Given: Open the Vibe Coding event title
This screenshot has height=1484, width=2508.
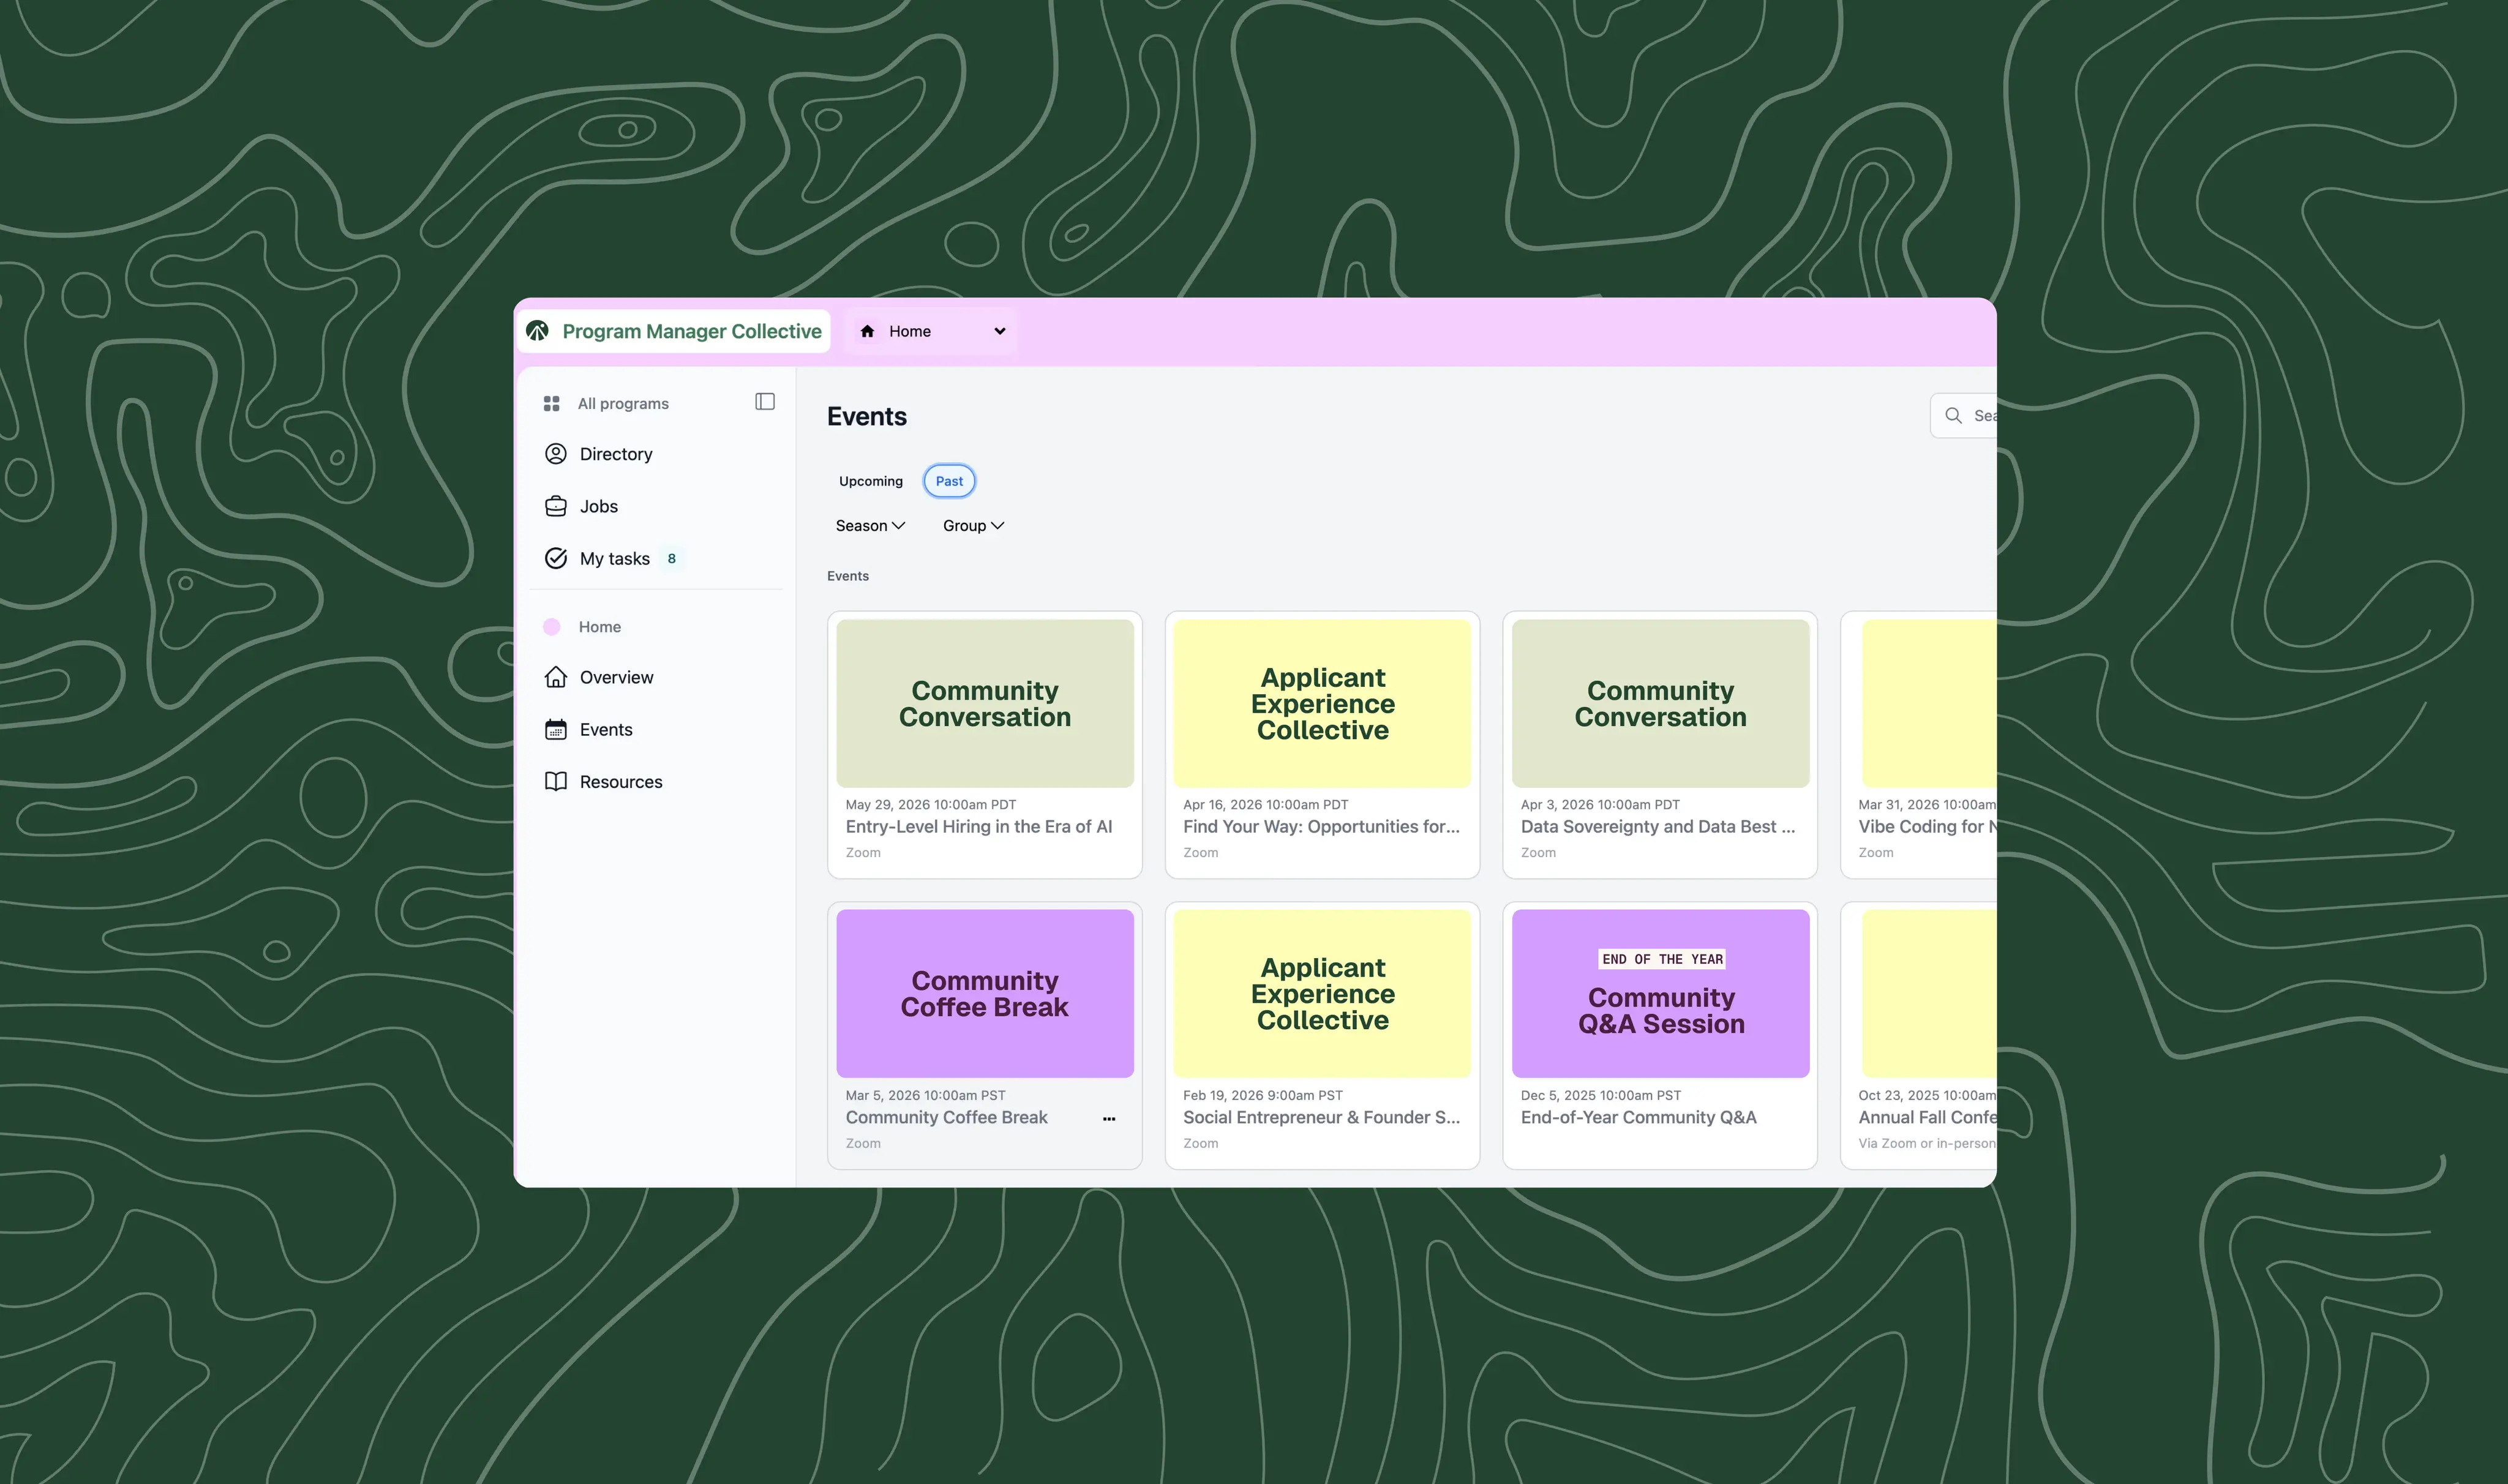Looking at the screenshot, I should tap(1927, 826).
